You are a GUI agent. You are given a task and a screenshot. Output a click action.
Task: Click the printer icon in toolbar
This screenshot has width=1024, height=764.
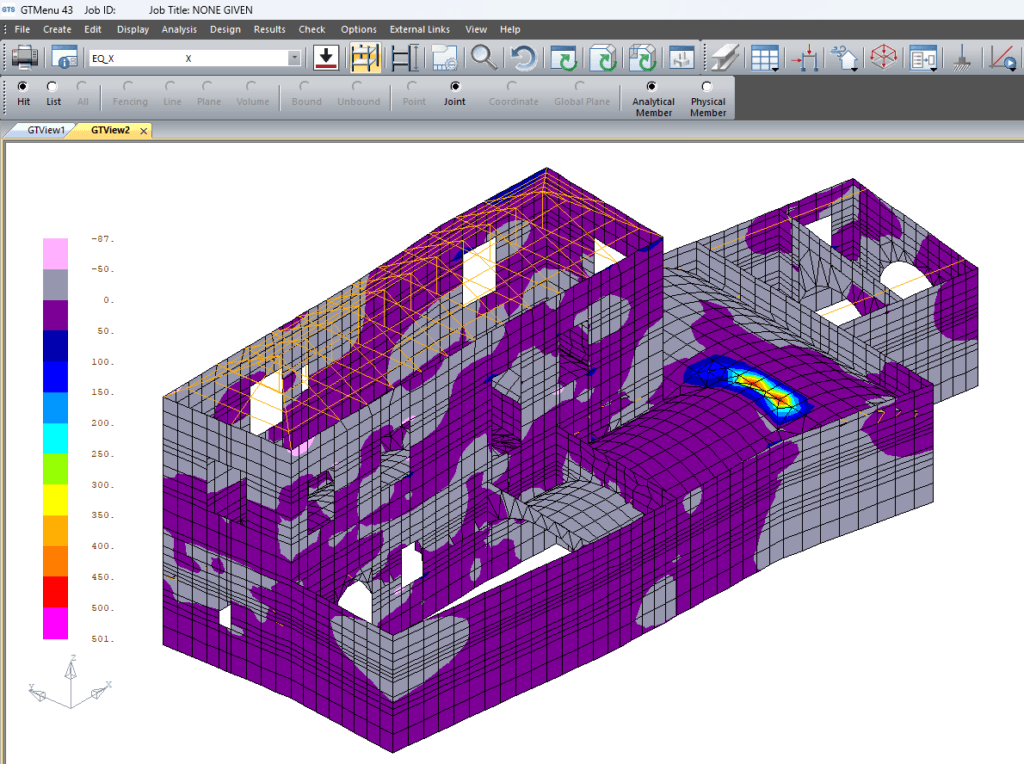pos(24,58)
